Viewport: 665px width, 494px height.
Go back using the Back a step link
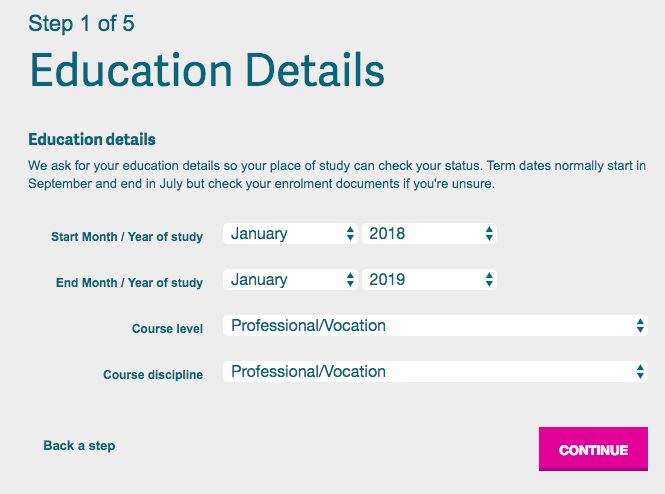[x=79, y=446]
